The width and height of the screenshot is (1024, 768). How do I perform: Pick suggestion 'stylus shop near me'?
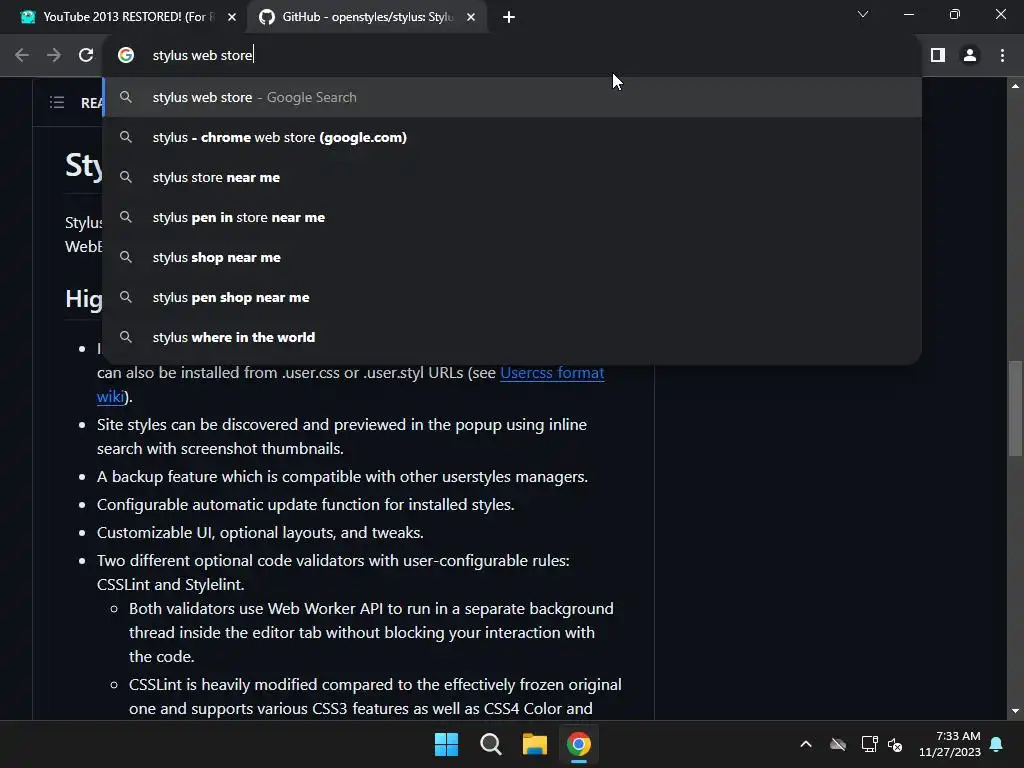pyautogui.click(x=513, y=257)
